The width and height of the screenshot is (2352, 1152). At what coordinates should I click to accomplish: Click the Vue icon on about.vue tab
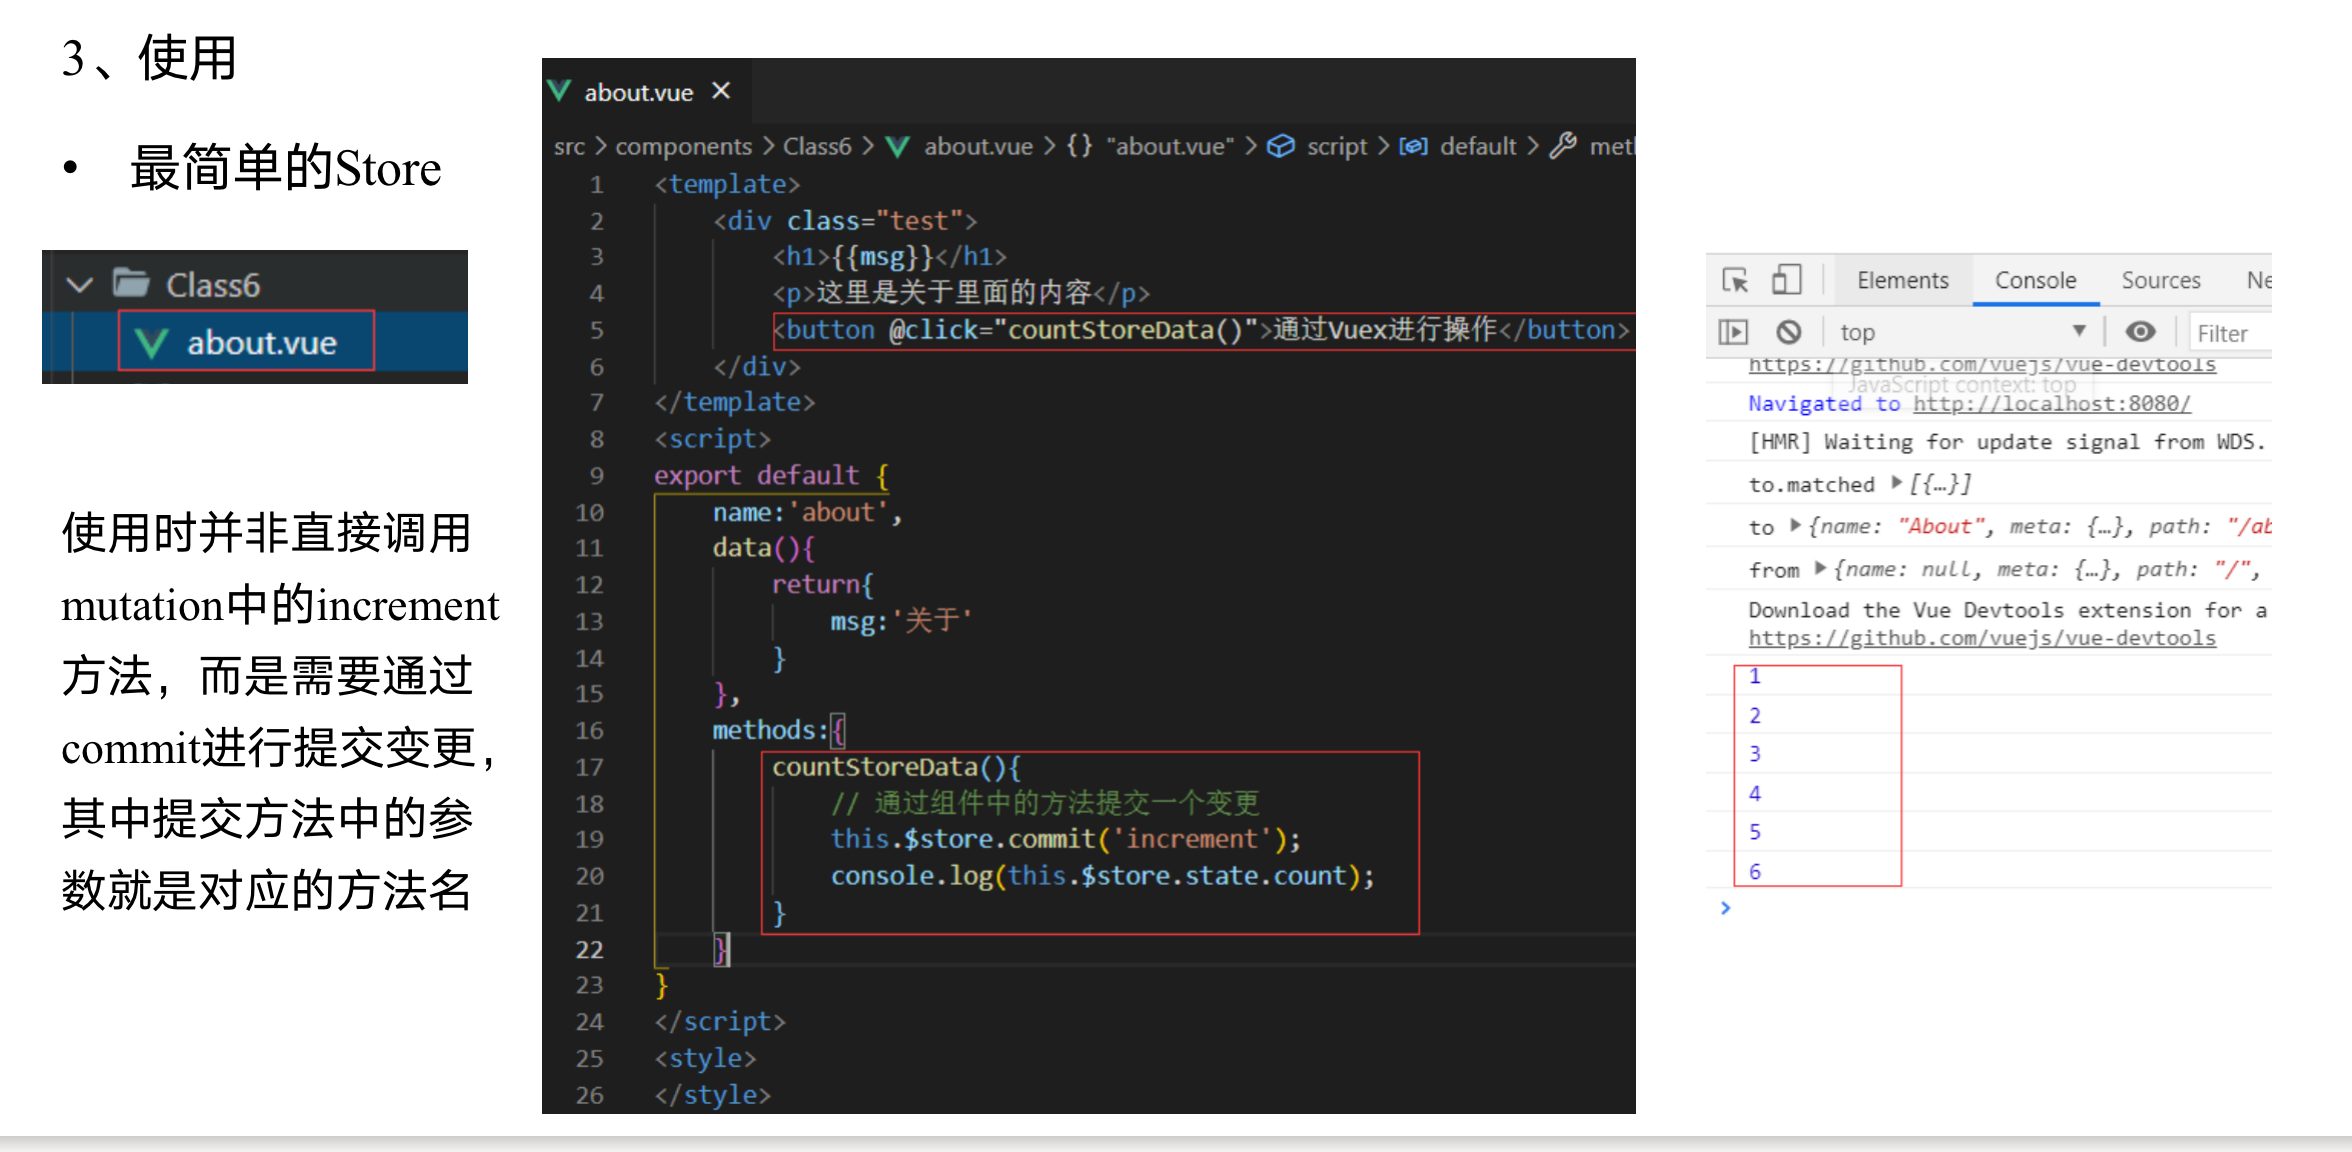click(x=559, y=91)
